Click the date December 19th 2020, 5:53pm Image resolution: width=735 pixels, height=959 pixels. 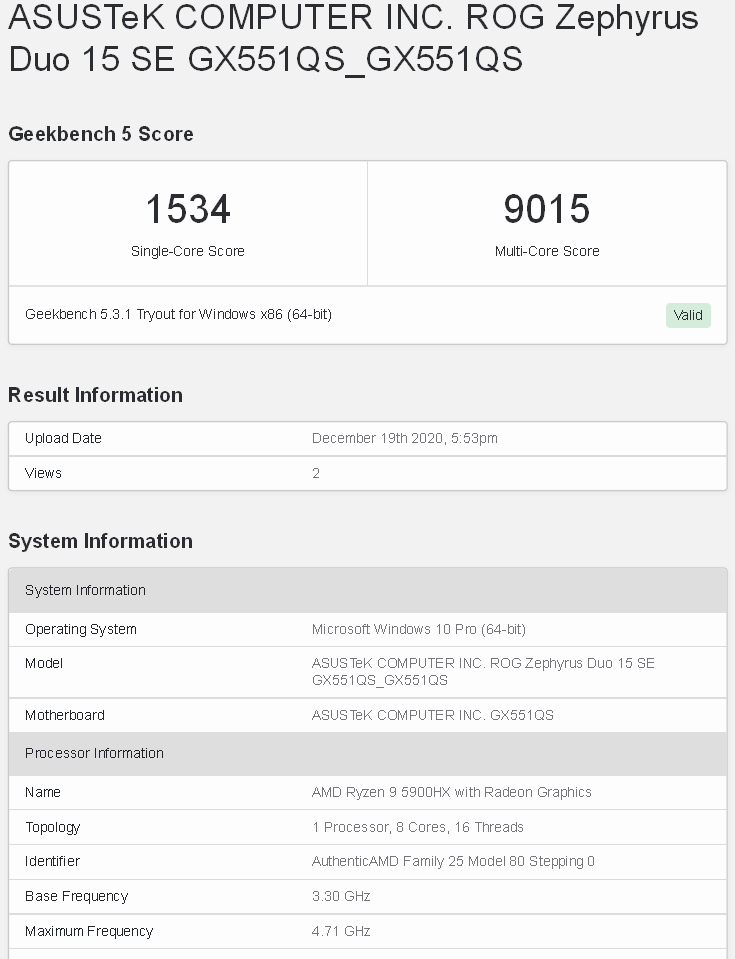coord(404,438)
